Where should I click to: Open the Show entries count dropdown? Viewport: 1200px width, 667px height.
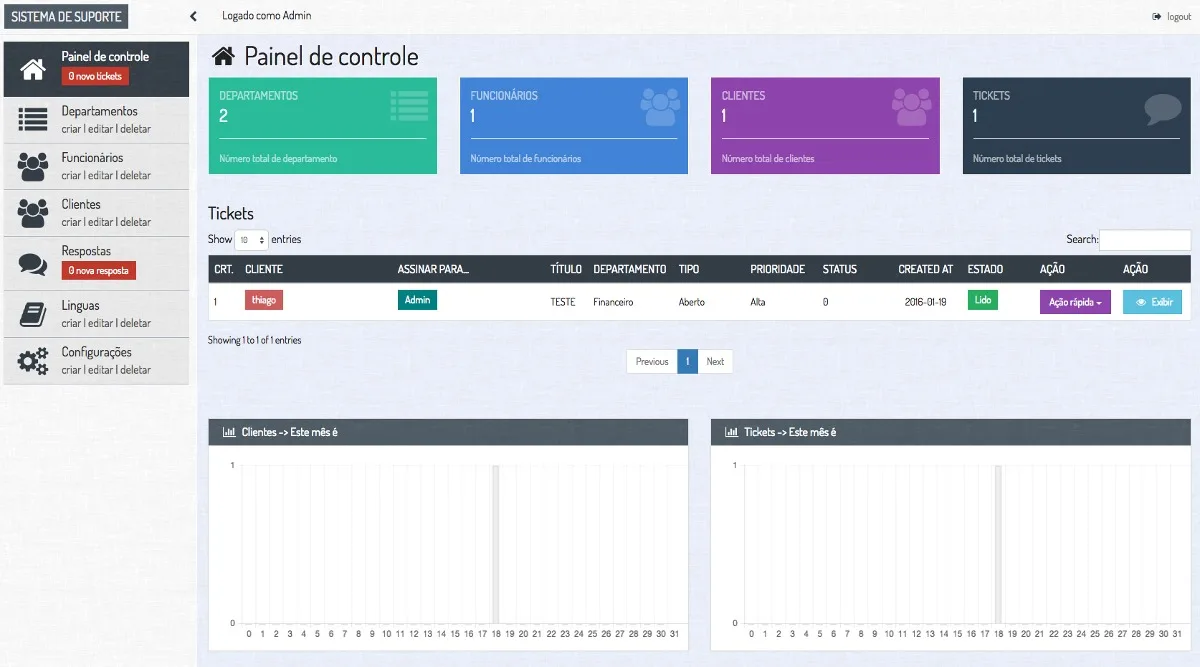(251, 240)
